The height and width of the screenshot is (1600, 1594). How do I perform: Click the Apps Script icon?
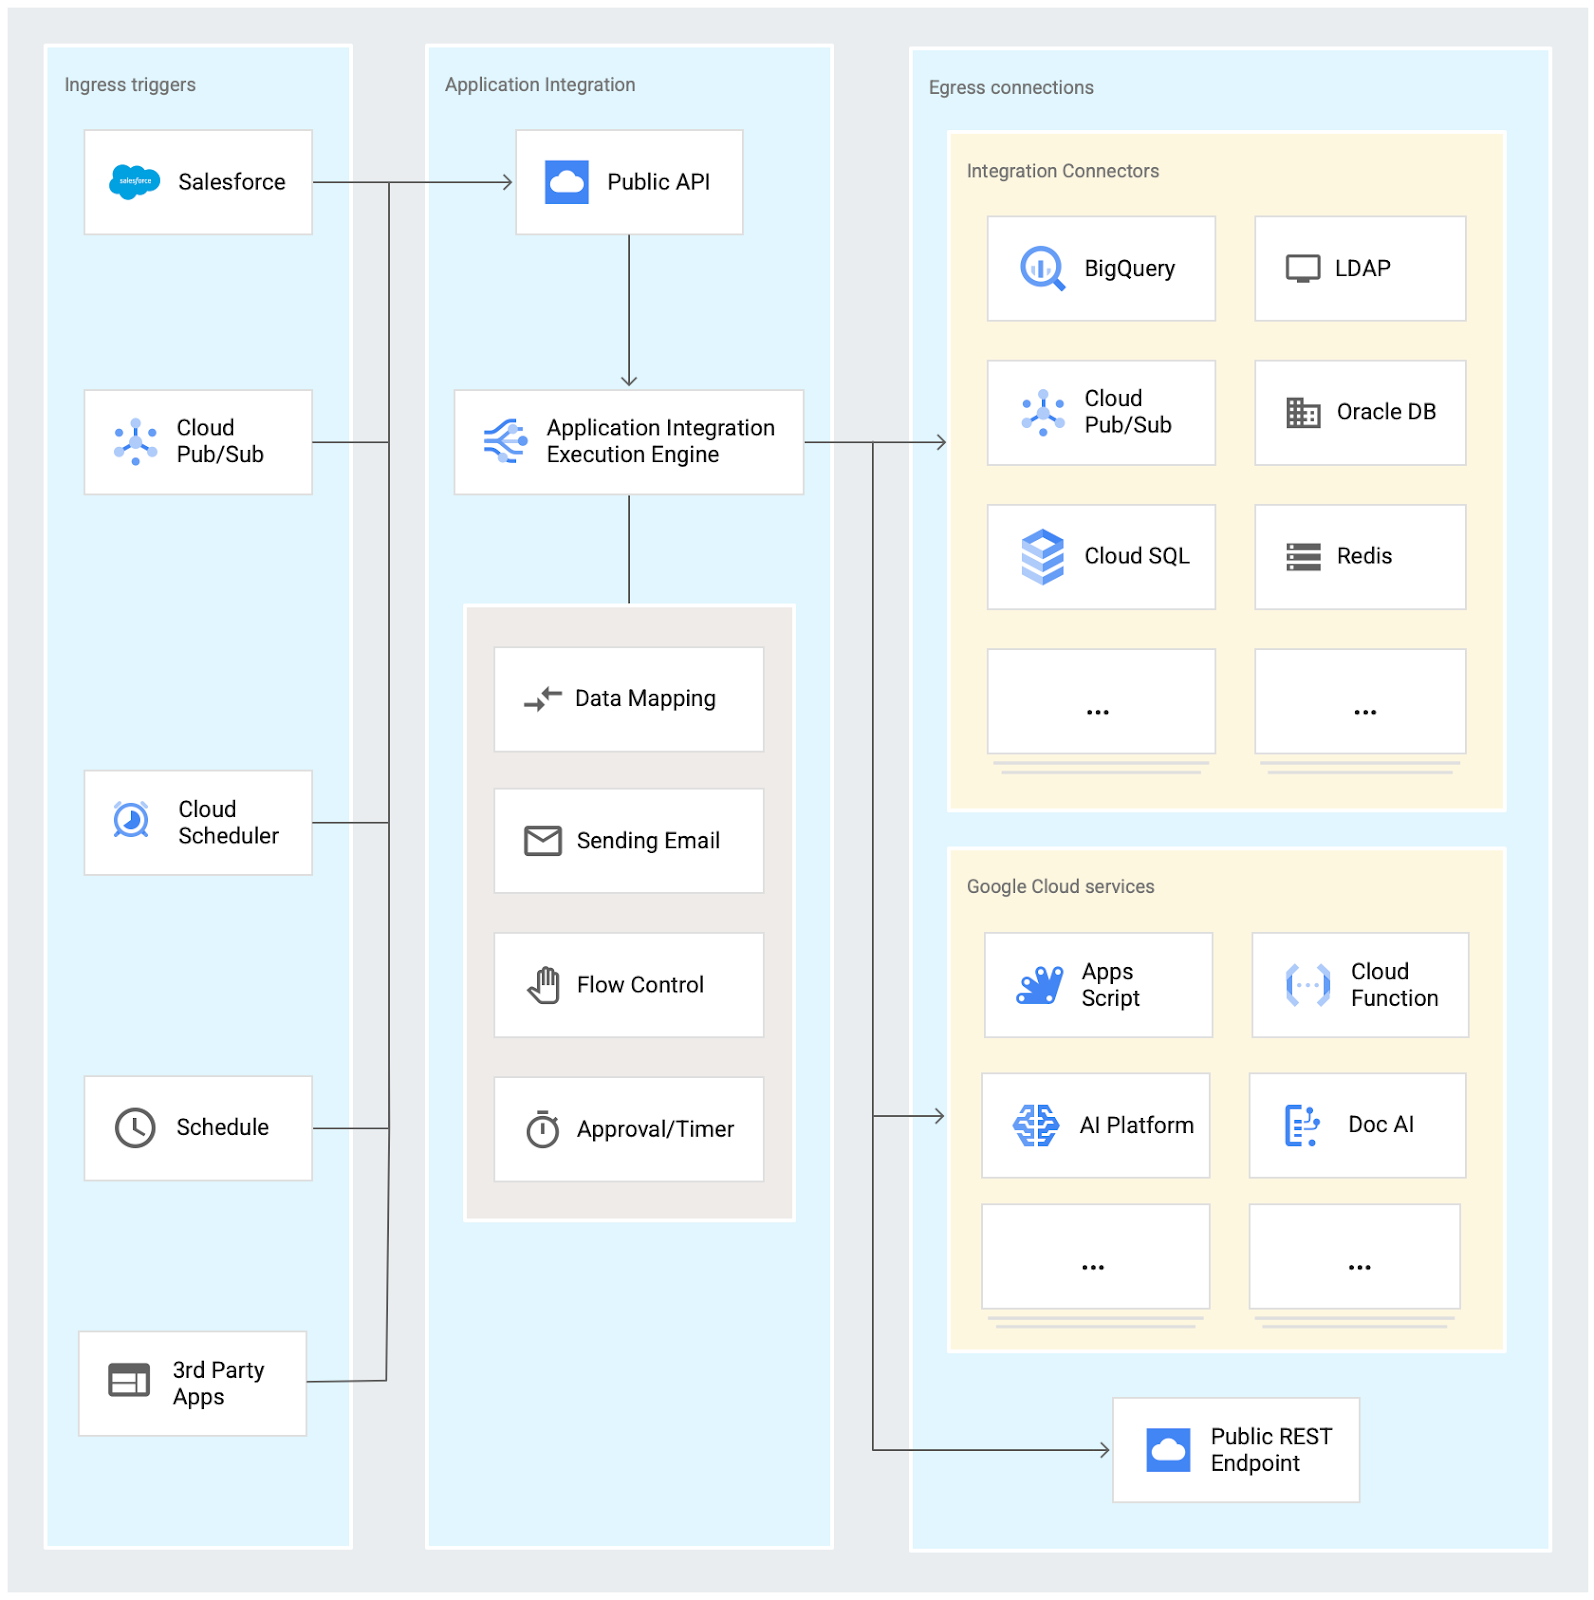(1040, 985)
